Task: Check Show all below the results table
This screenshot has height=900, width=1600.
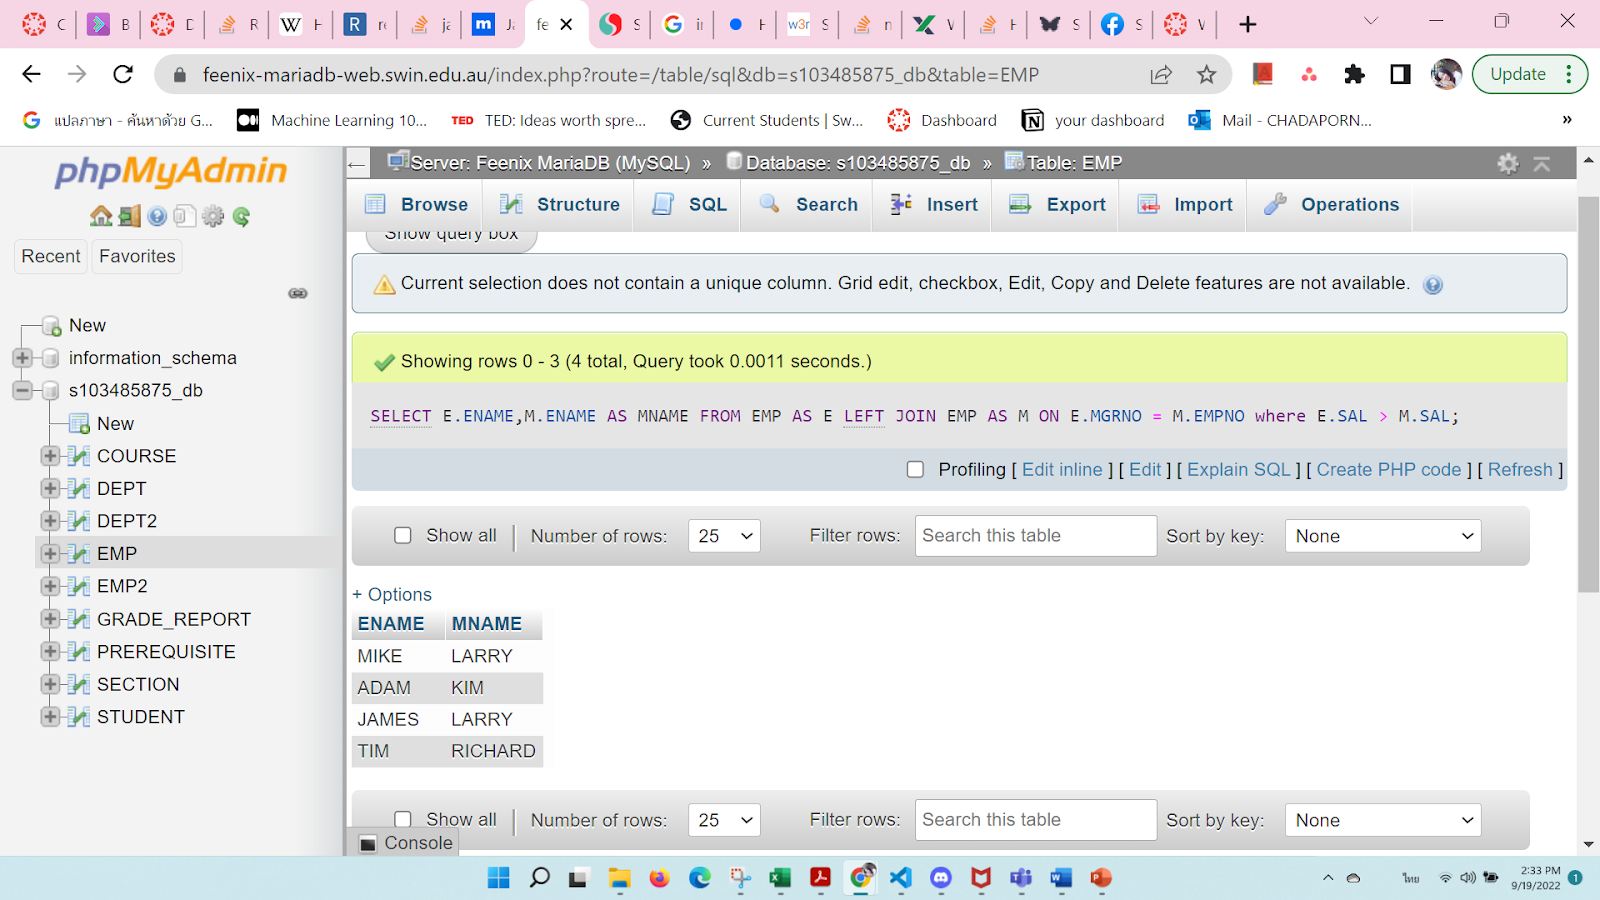Action: [x=403, y=819]
